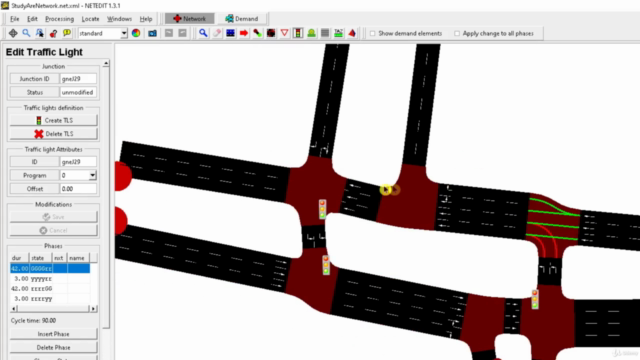Switch to inspect mode magnifier

[x=203, y=33]
